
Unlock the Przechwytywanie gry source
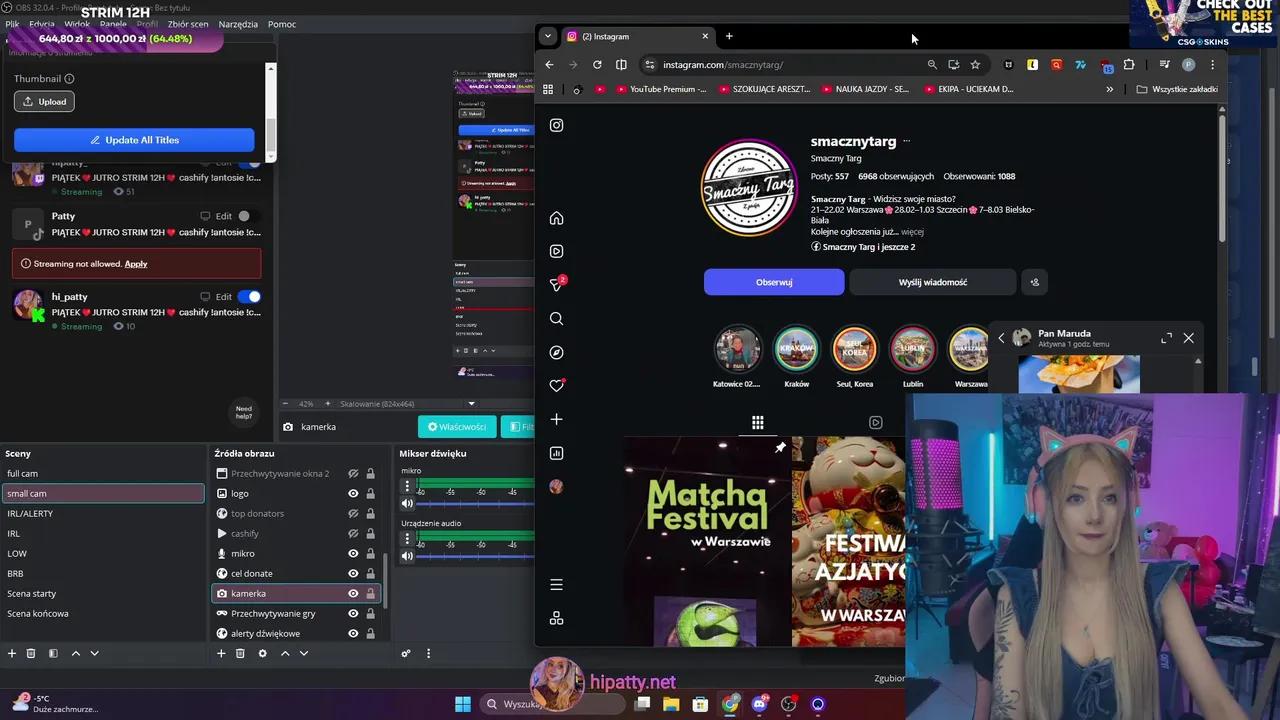pyautogui.click(x=370, y=613)
